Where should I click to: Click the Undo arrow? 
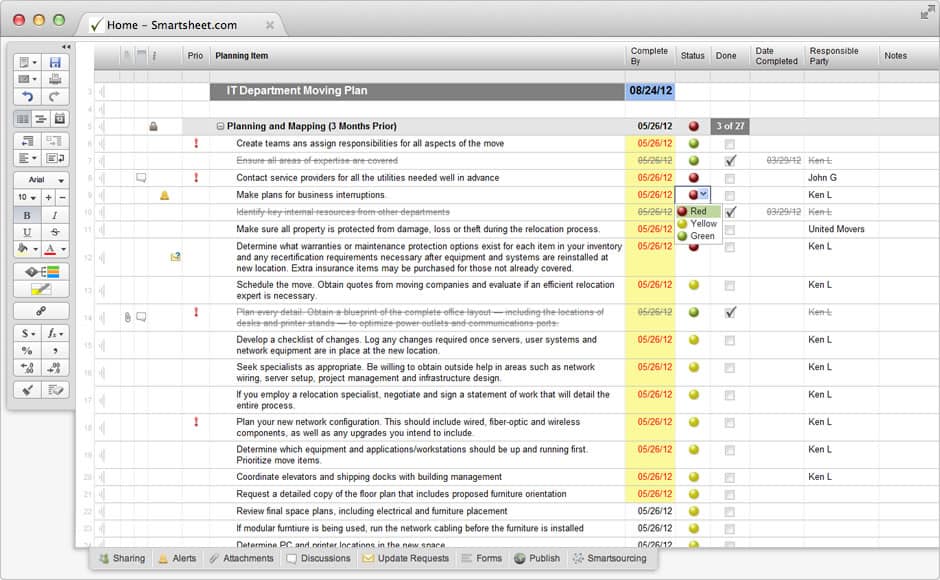click(26, 97)
